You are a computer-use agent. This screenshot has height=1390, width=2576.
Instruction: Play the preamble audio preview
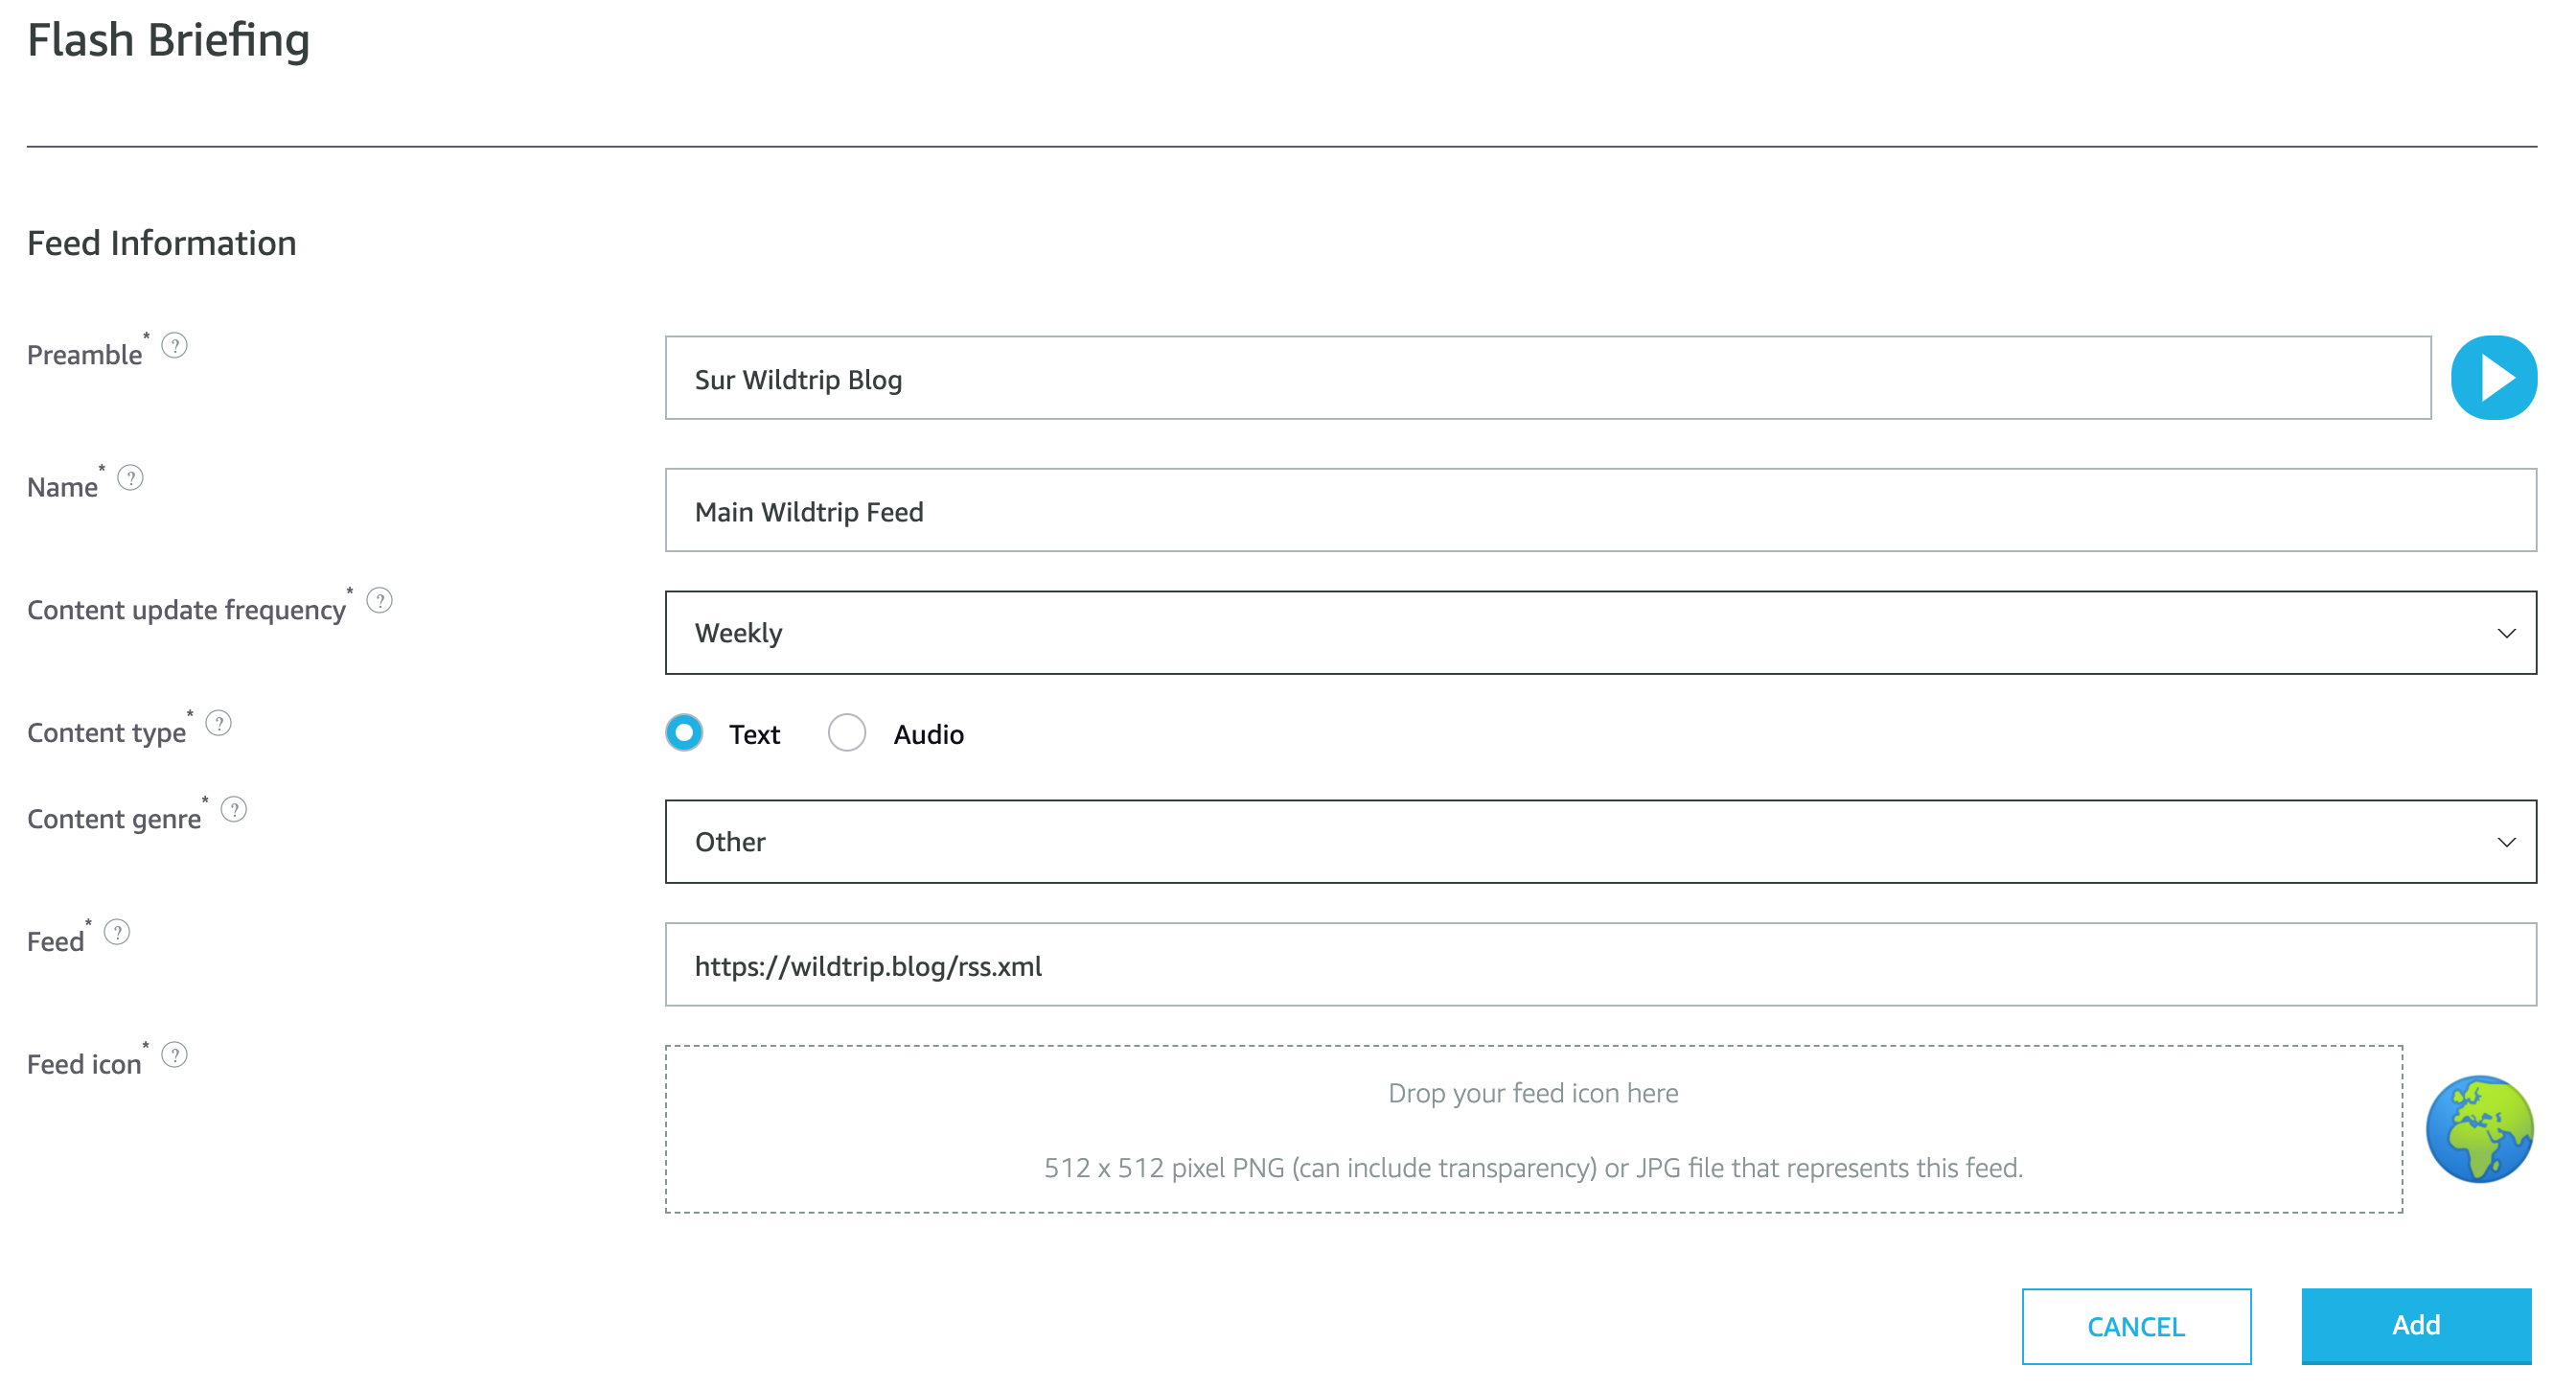pos(2492,378)
